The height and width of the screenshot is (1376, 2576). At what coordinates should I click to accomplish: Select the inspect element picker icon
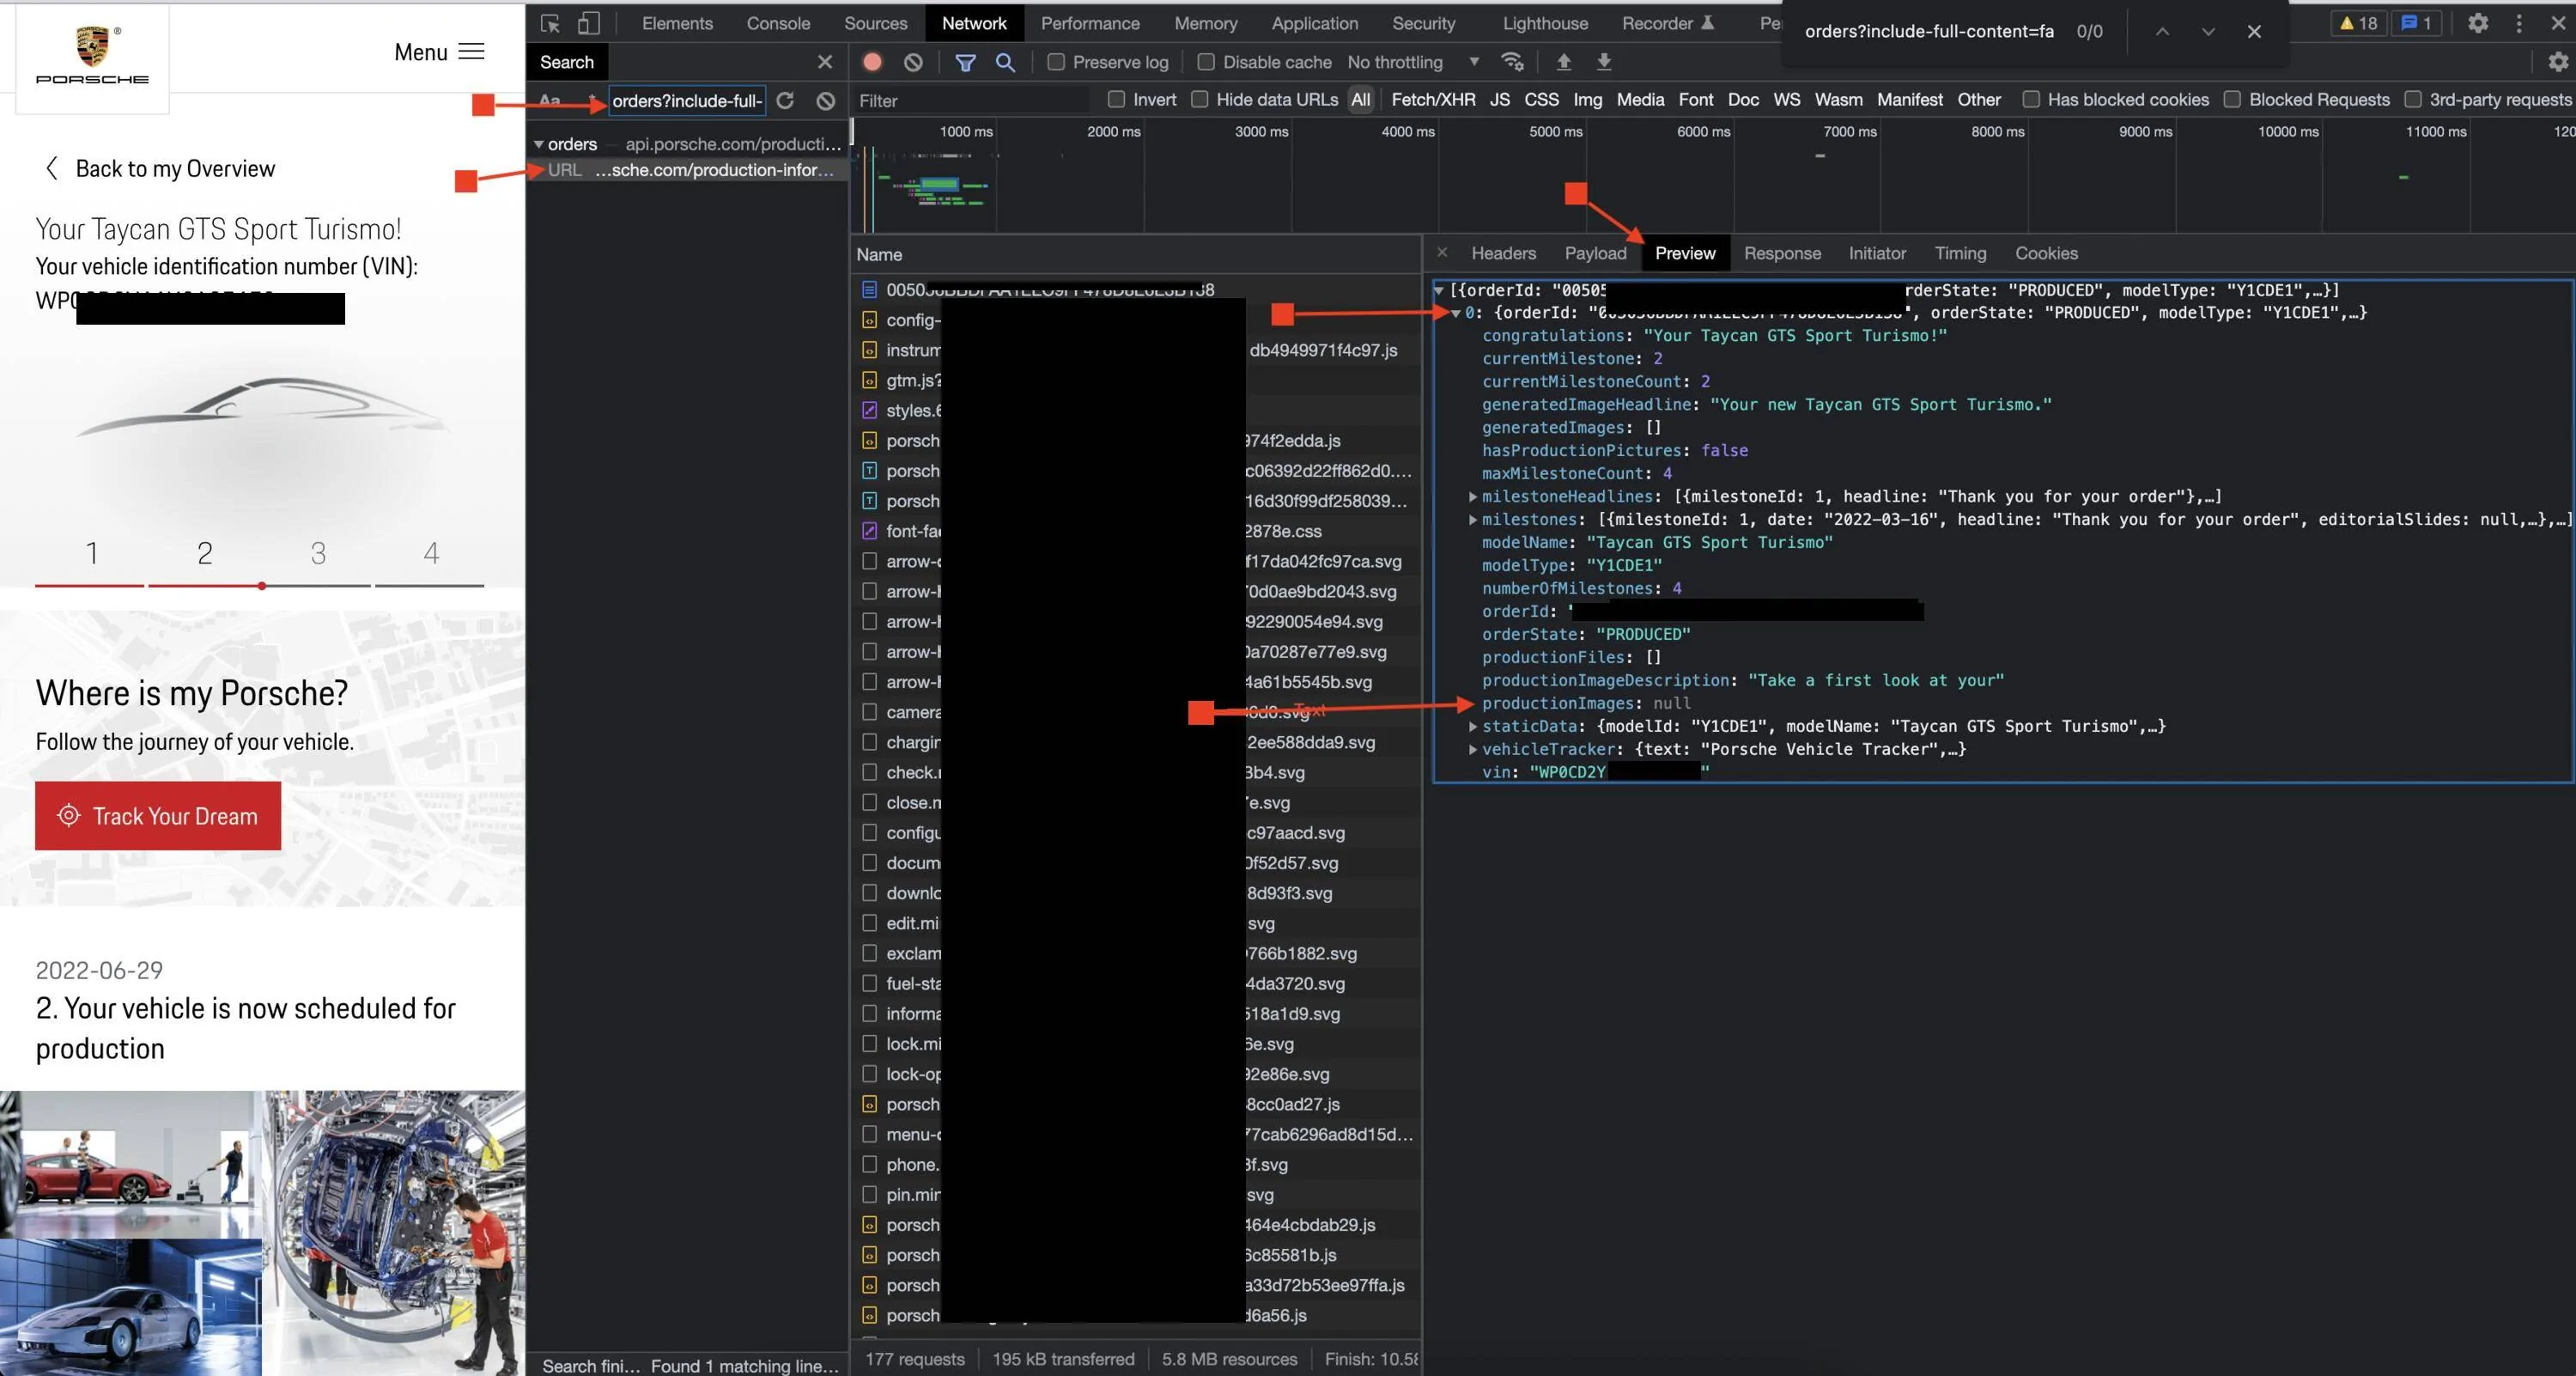pos(550,23)
